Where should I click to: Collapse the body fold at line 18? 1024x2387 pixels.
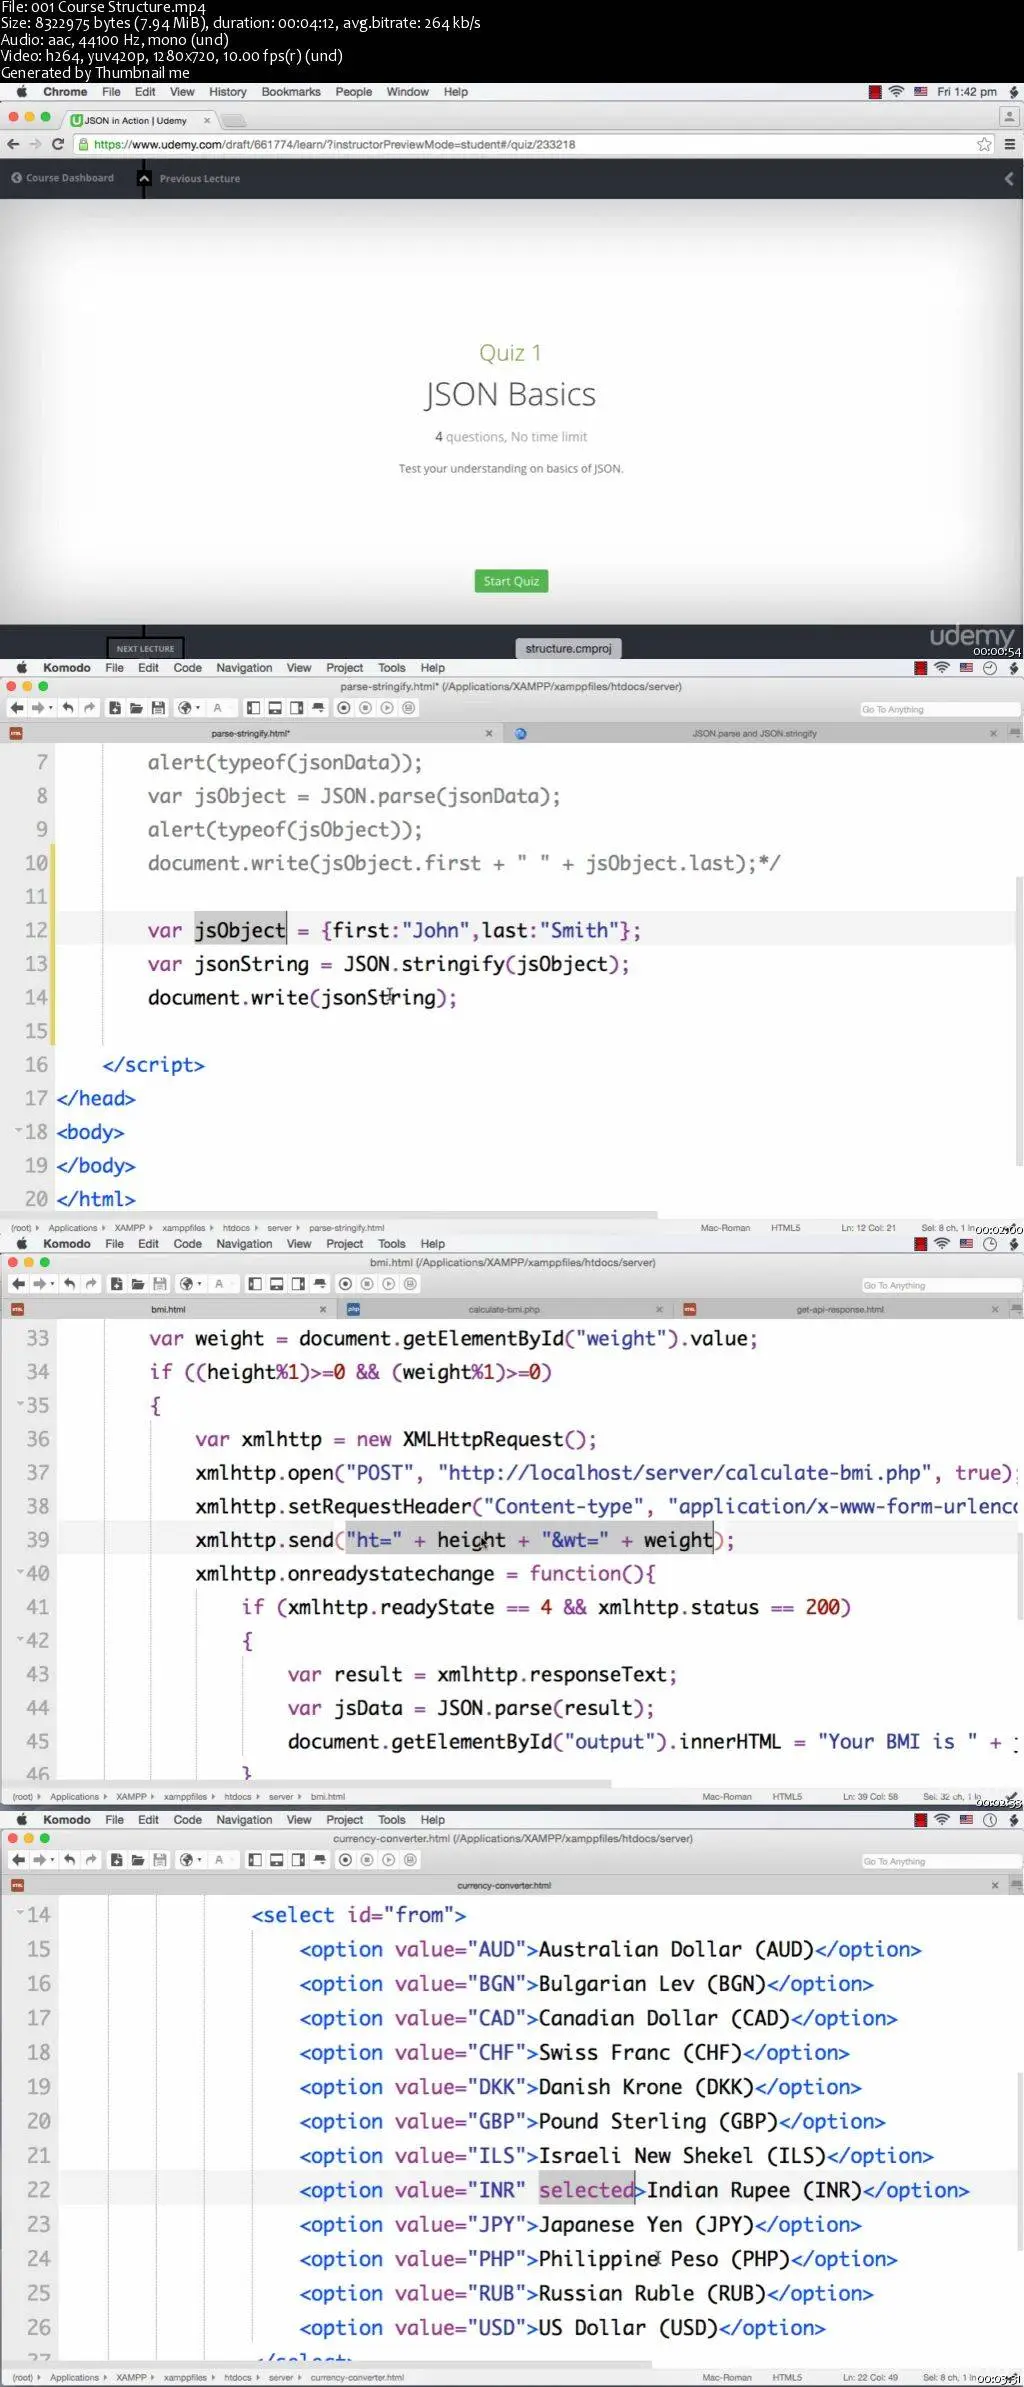coord(18,1130)
